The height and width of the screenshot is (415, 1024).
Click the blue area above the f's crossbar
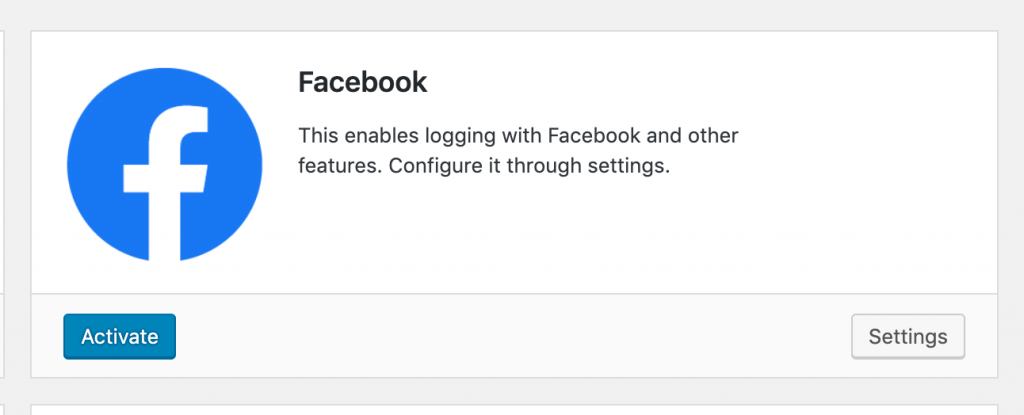click(x=104, y=131)
